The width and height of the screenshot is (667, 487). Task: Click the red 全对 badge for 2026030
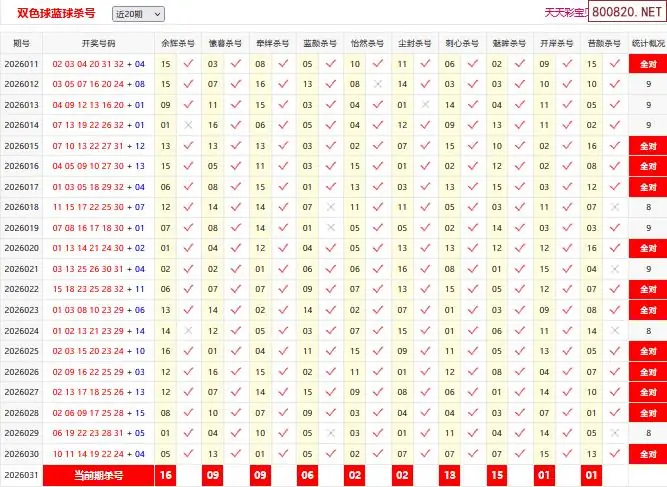pyautogui.click(x=648, y=454)
